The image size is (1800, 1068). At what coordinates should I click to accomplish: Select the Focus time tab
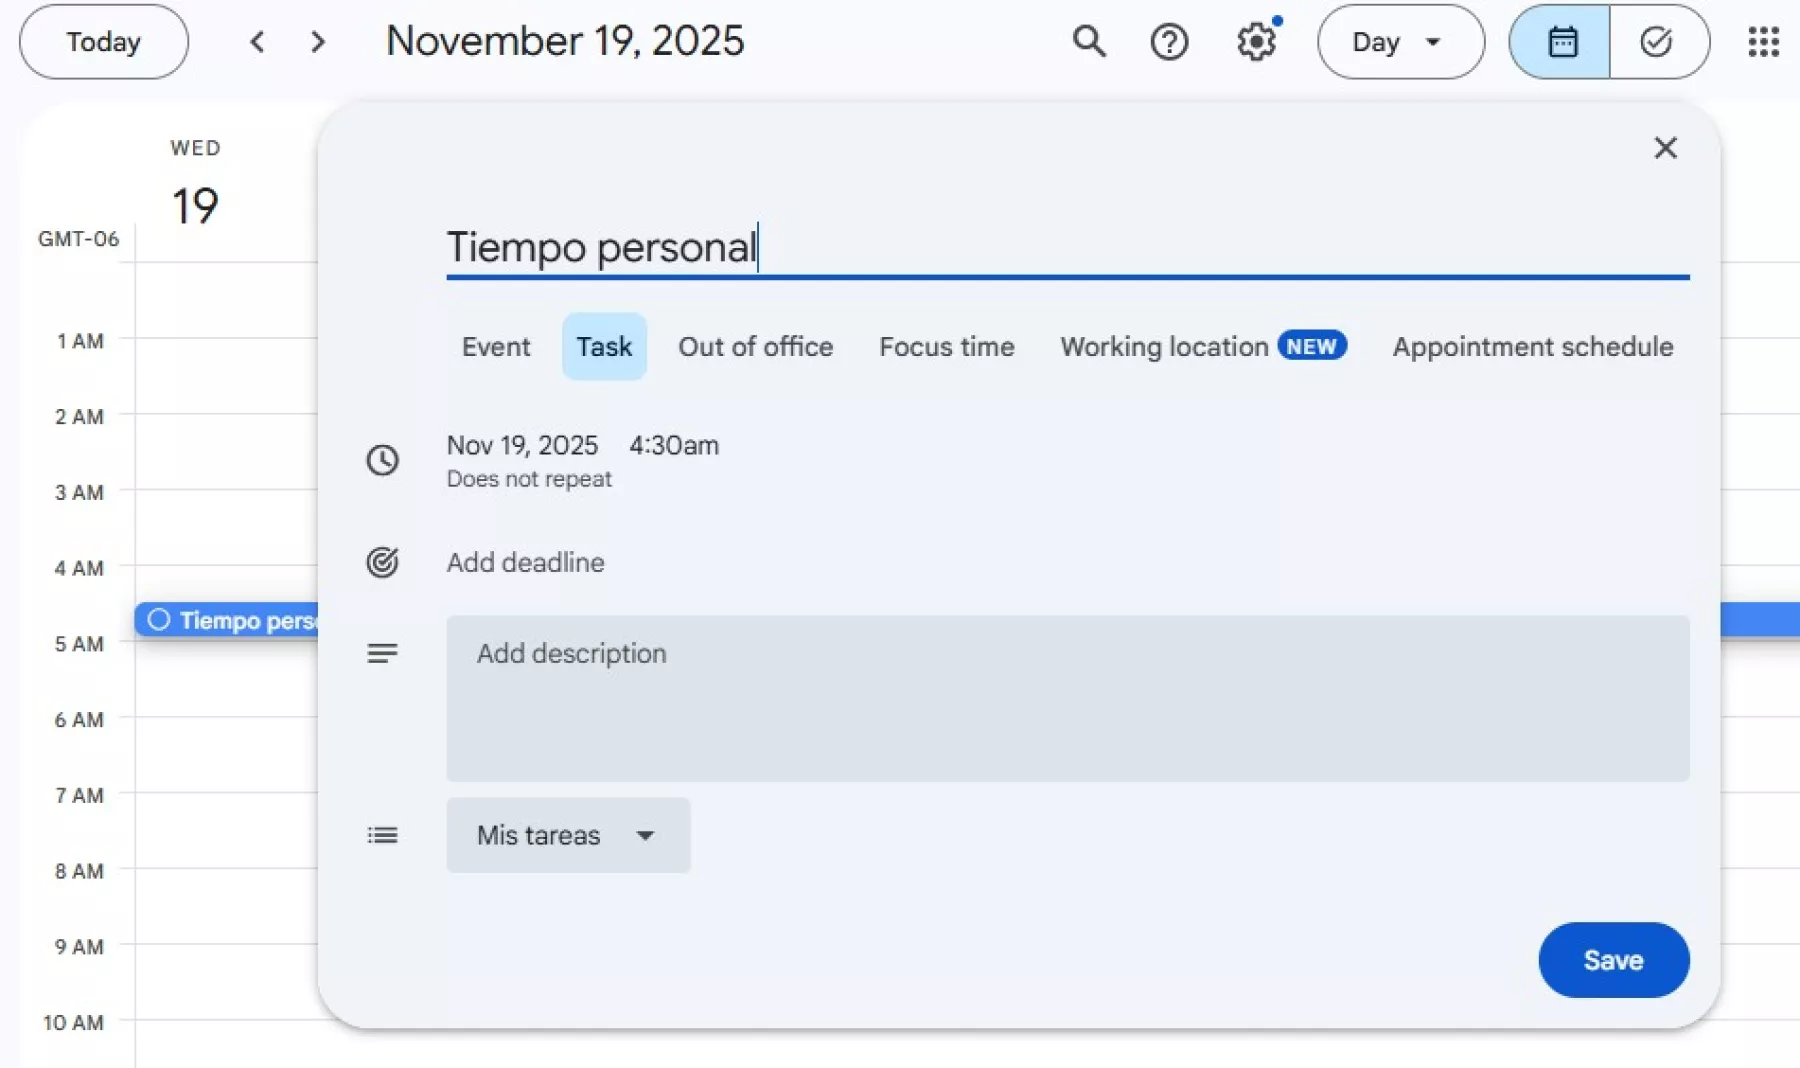(x=946, y=347)
